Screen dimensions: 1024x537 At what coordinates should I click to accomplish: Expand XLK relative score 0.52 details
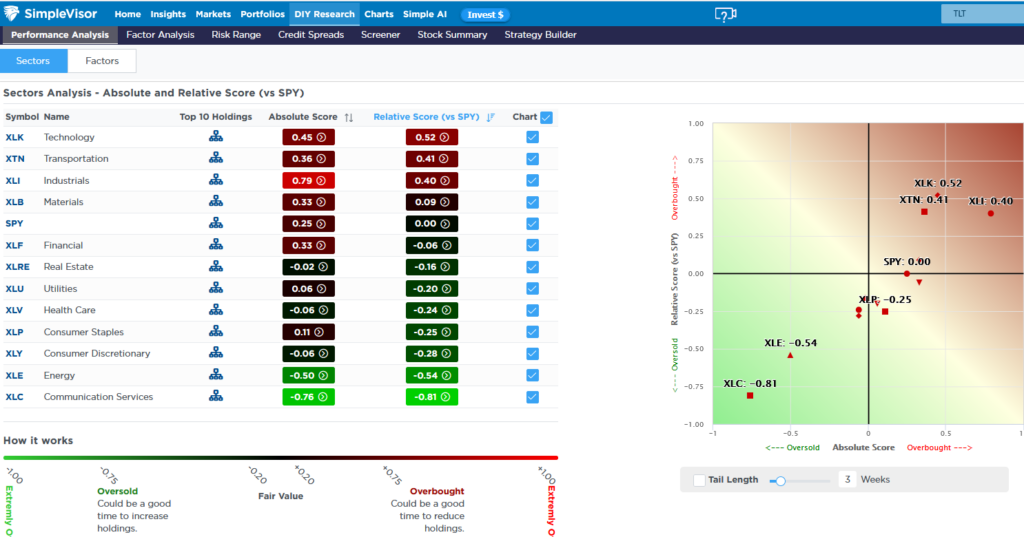432,137
